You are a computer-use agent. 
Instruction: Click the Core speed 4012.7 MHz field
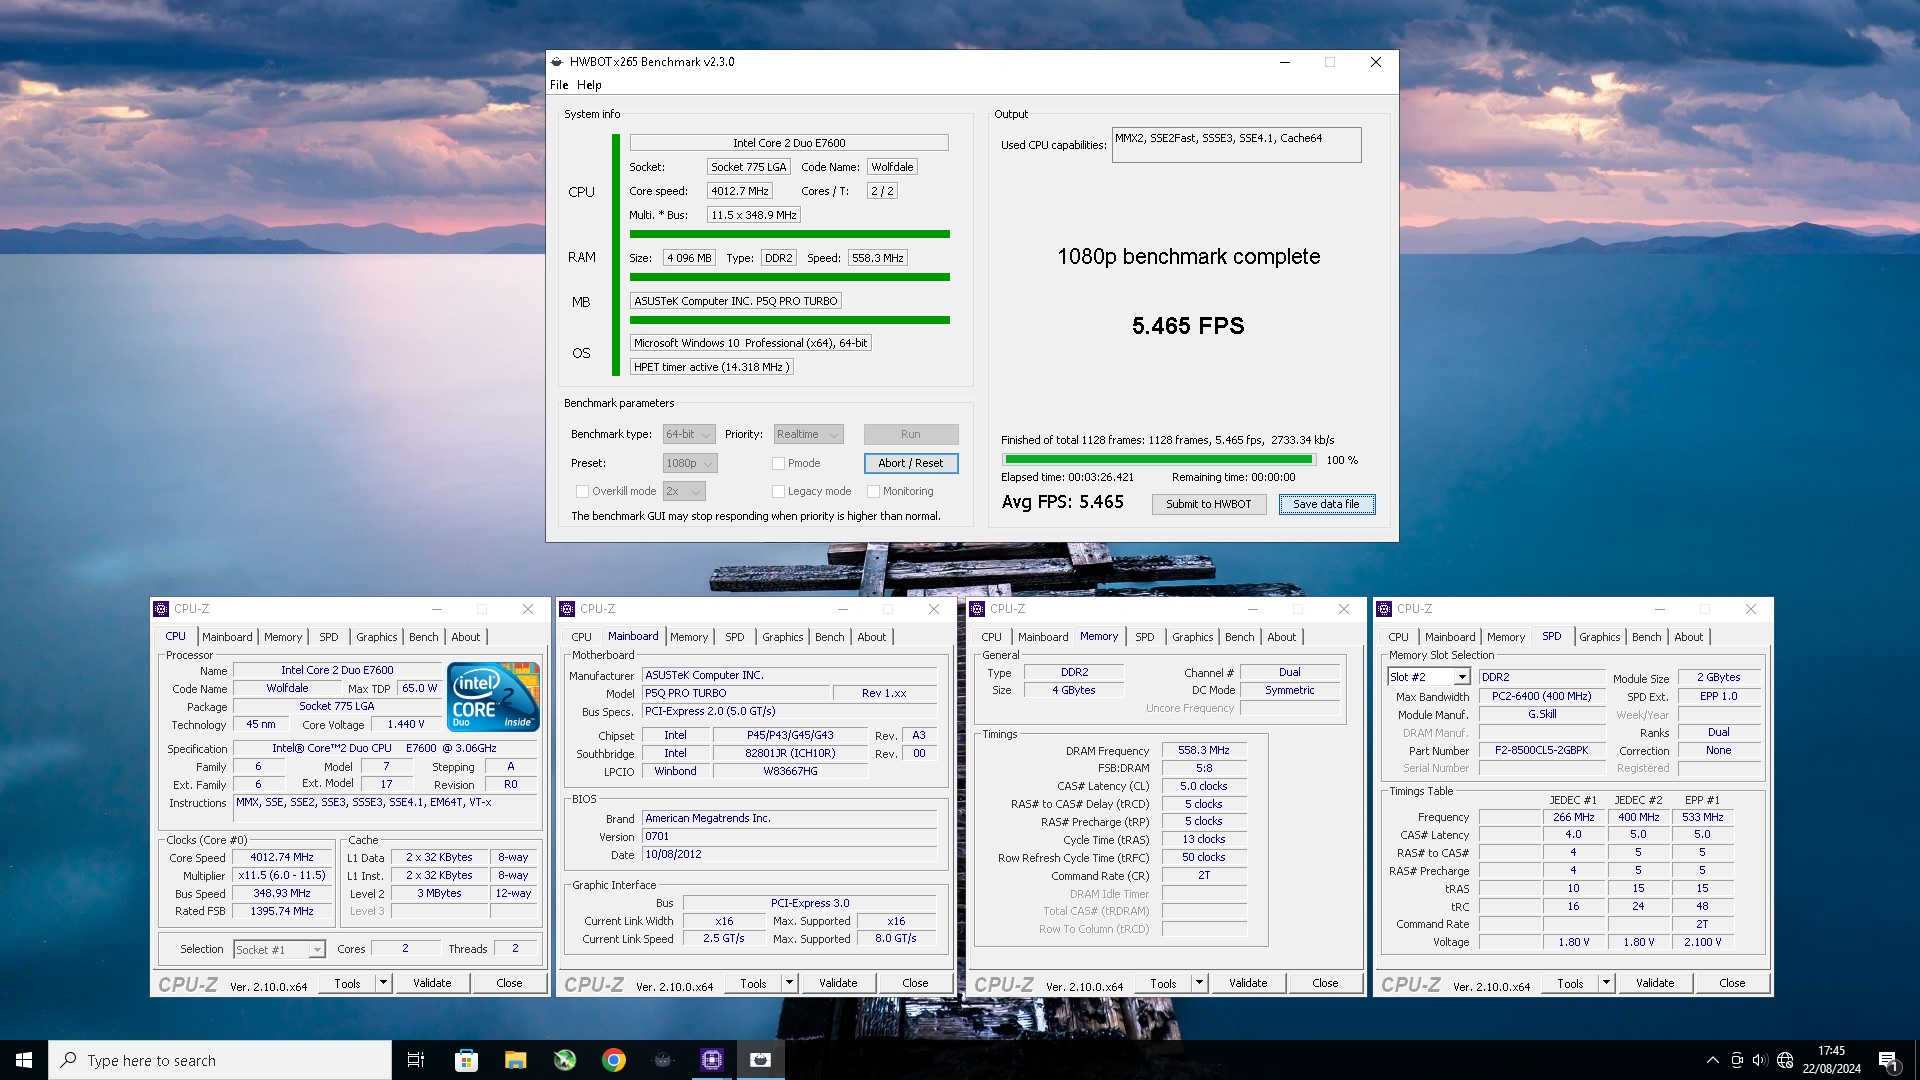tap(739, 191)
